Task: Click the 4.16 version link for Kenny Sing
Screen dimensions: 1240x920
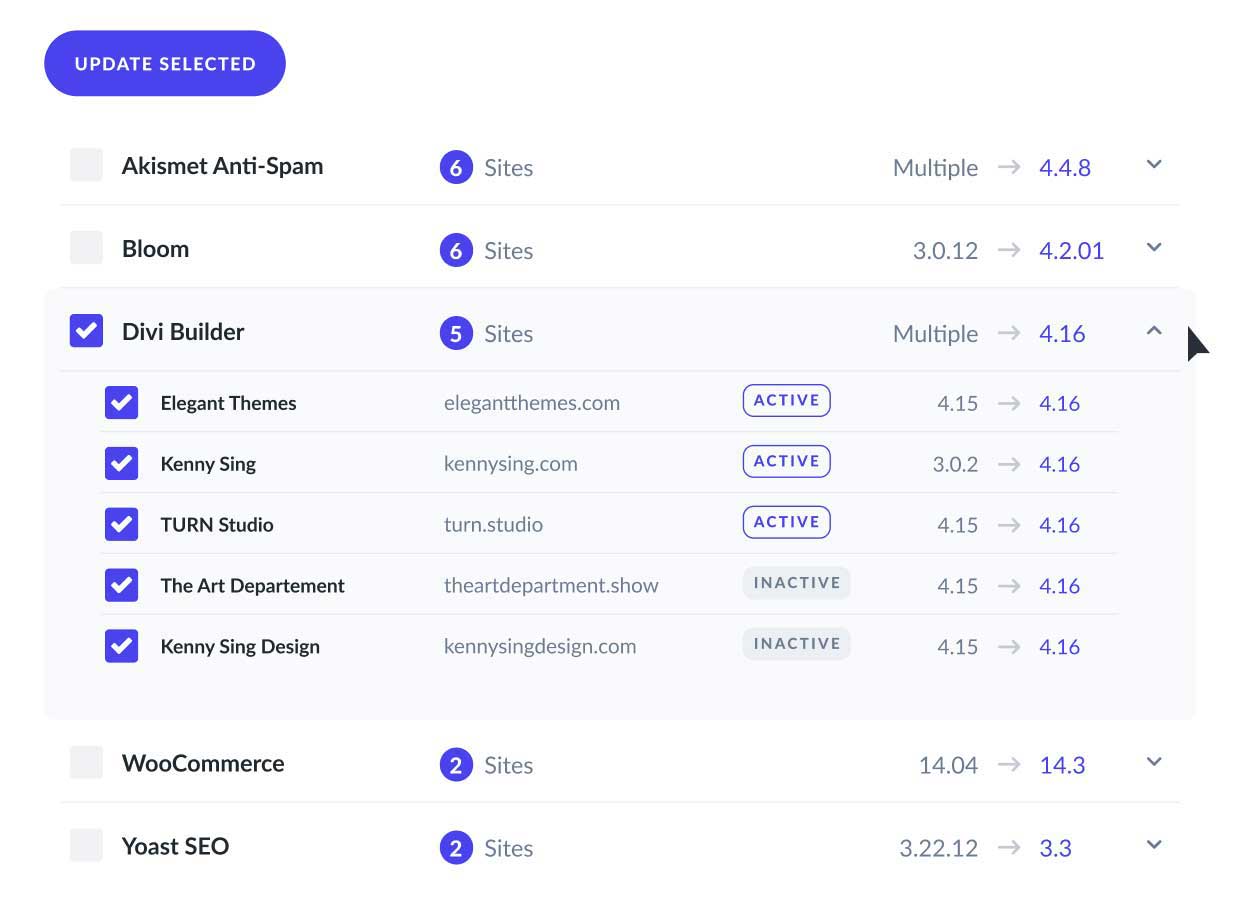Action: [1059, 463]
